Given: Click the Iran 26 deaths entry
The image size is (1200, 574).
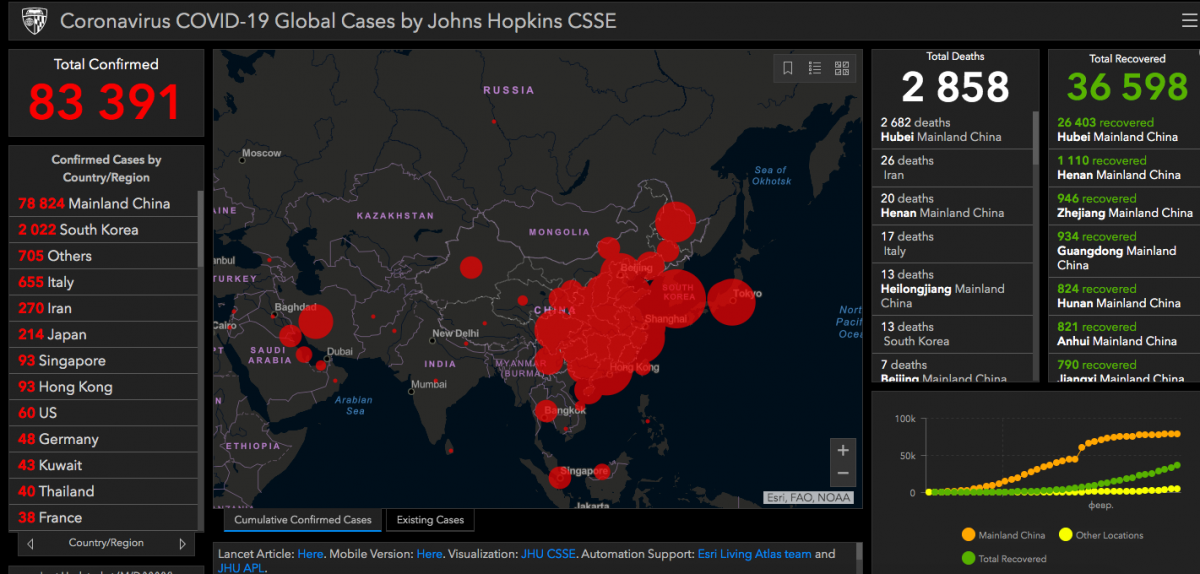Looking at the screenshot, I should [953, 168].
